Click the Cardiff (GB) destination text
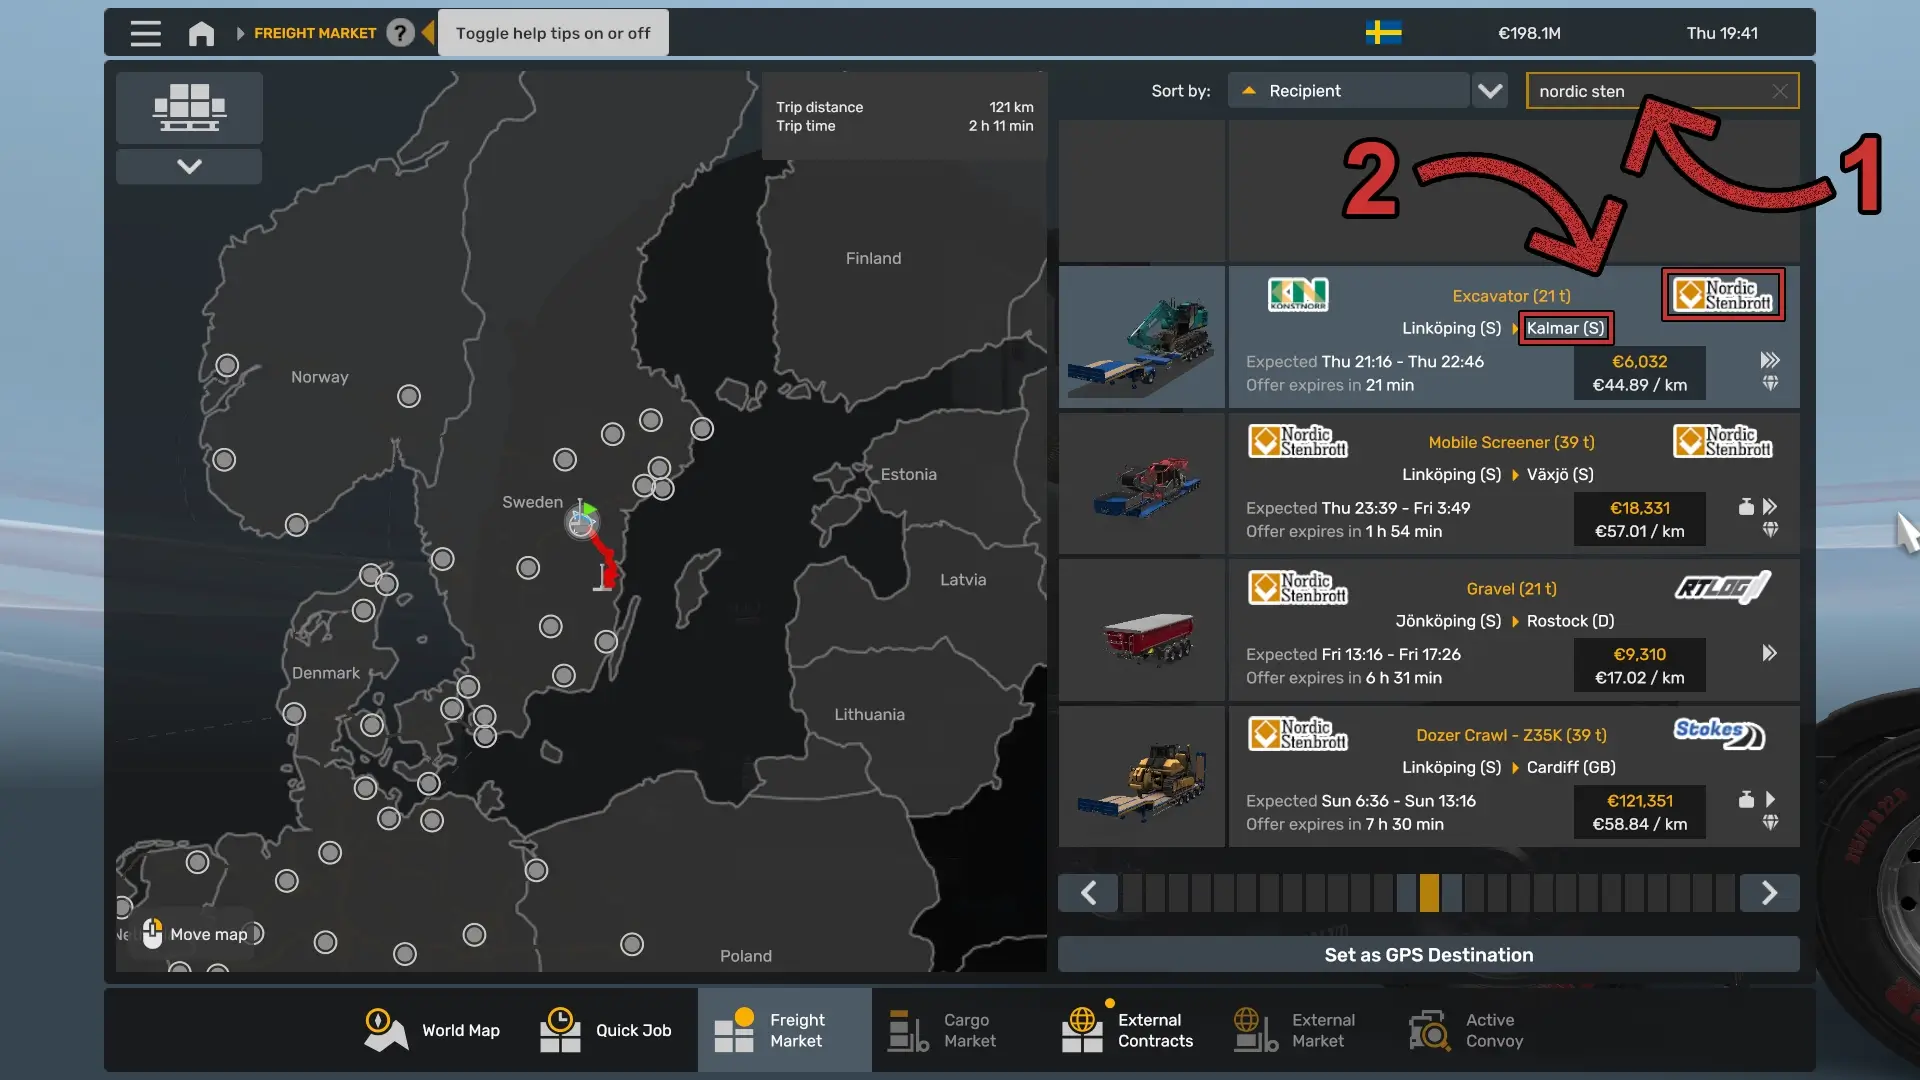This screenshot has height=1080, width=1920. (1571, 767)
